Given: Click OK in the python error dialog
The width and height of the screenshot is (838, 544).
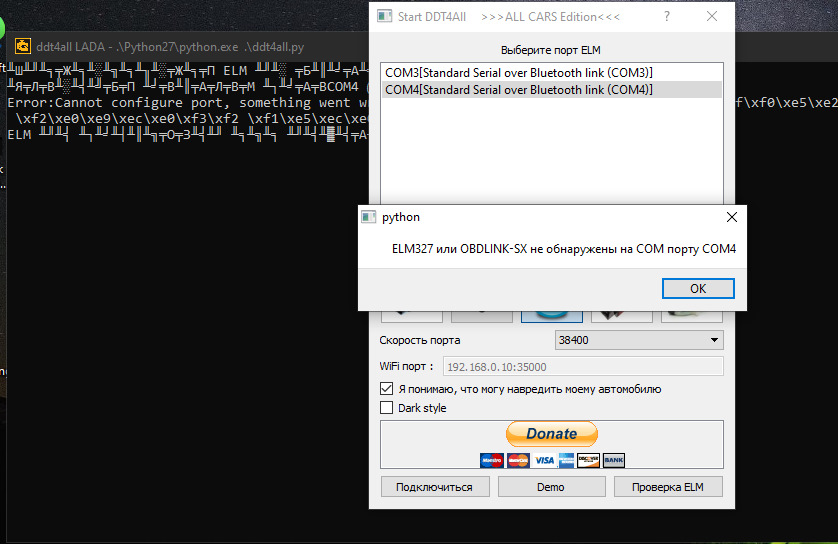Looking at the screenshot, I should (697, 288).
